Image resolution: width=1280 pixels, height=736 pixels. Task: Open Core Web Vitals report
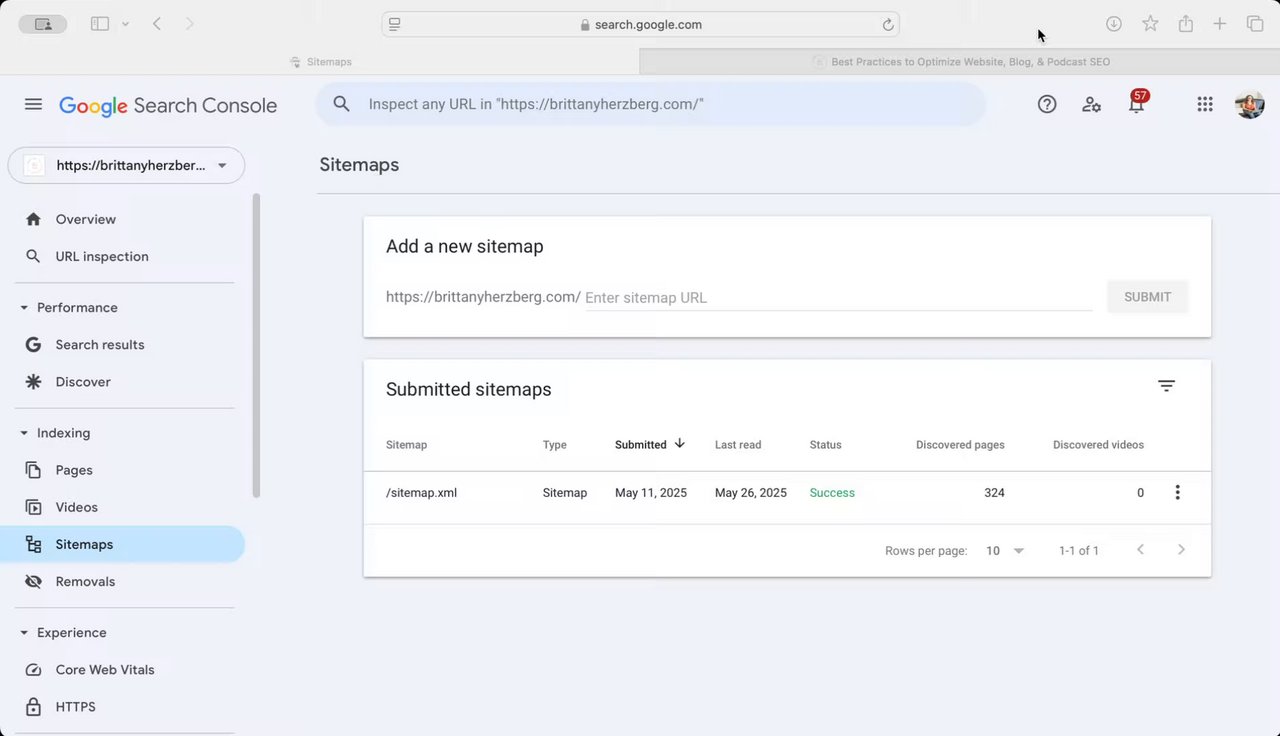point(104,670)
